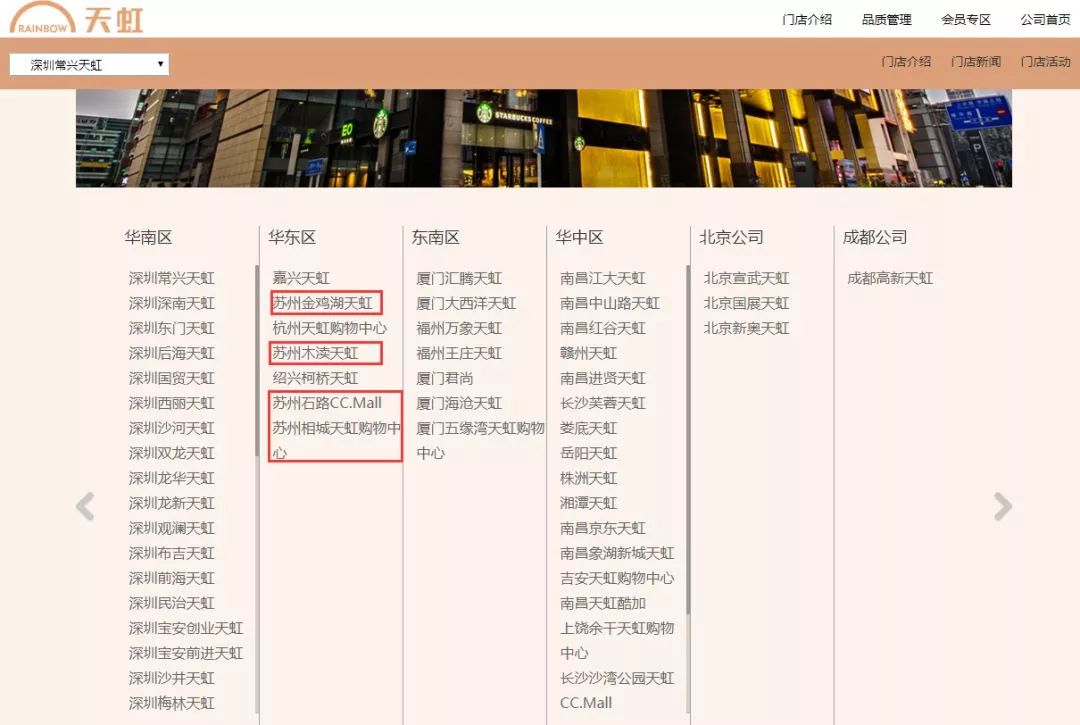Image resolution: width=1080 pixels, height=725 pixels.
Task: Select the 苏州金鸡湖天虹 store link
Action: [322, 303]
